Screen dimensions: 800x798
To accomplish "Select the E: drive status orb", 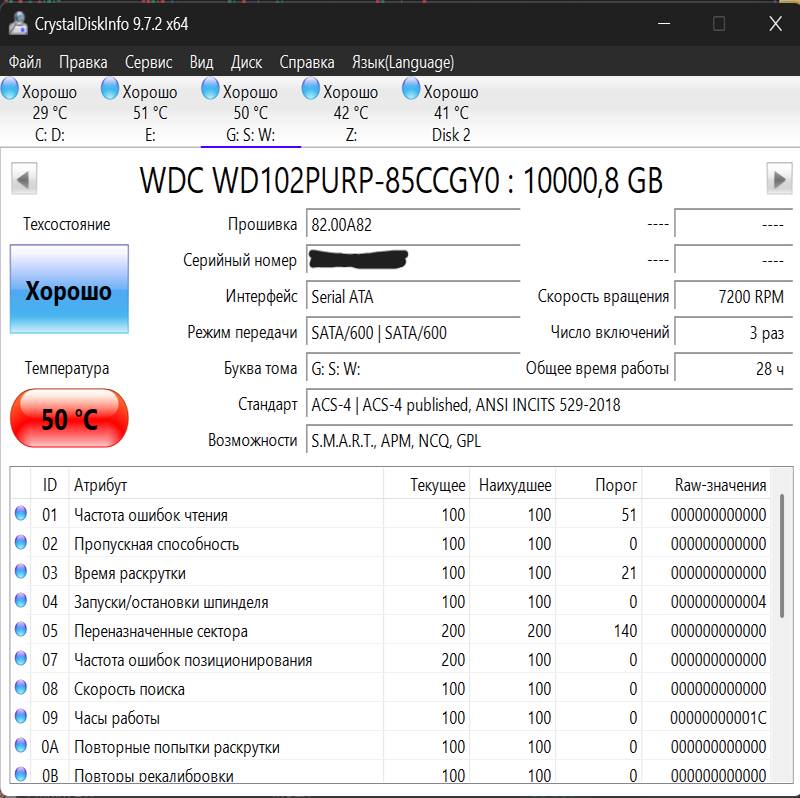I will coord(111,90).
